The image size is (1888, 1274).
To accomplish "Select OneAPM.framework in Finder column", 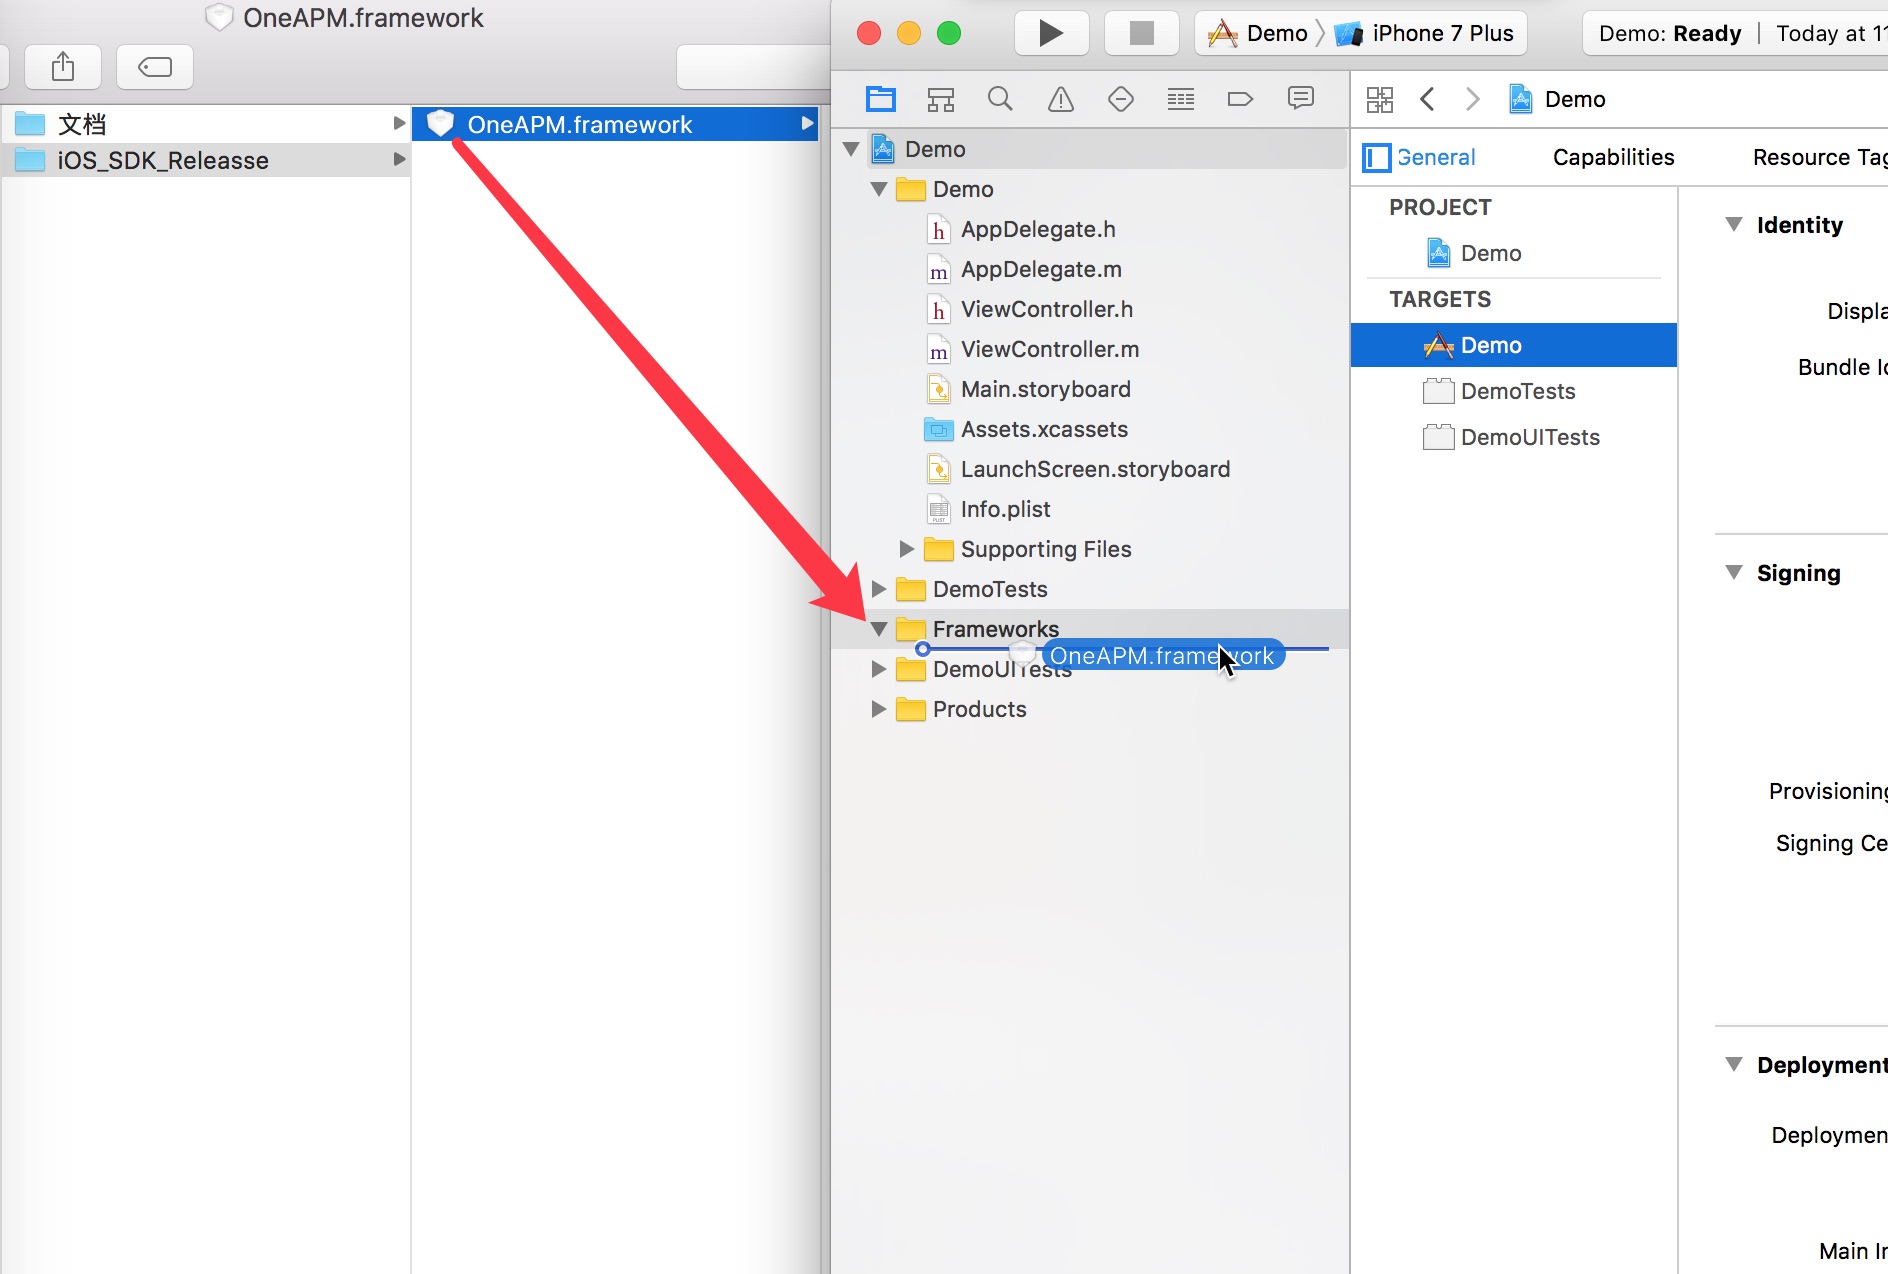I will click(615, 124).
